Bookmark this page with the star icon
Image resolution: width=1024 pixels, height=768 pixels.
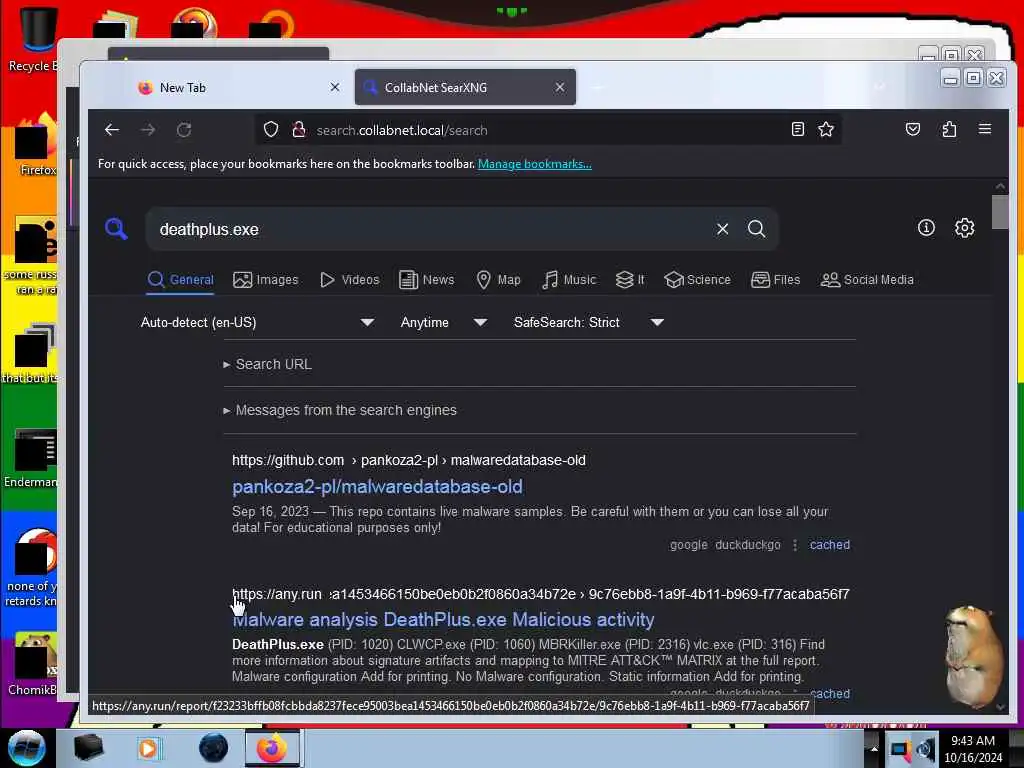pos(826,129)
